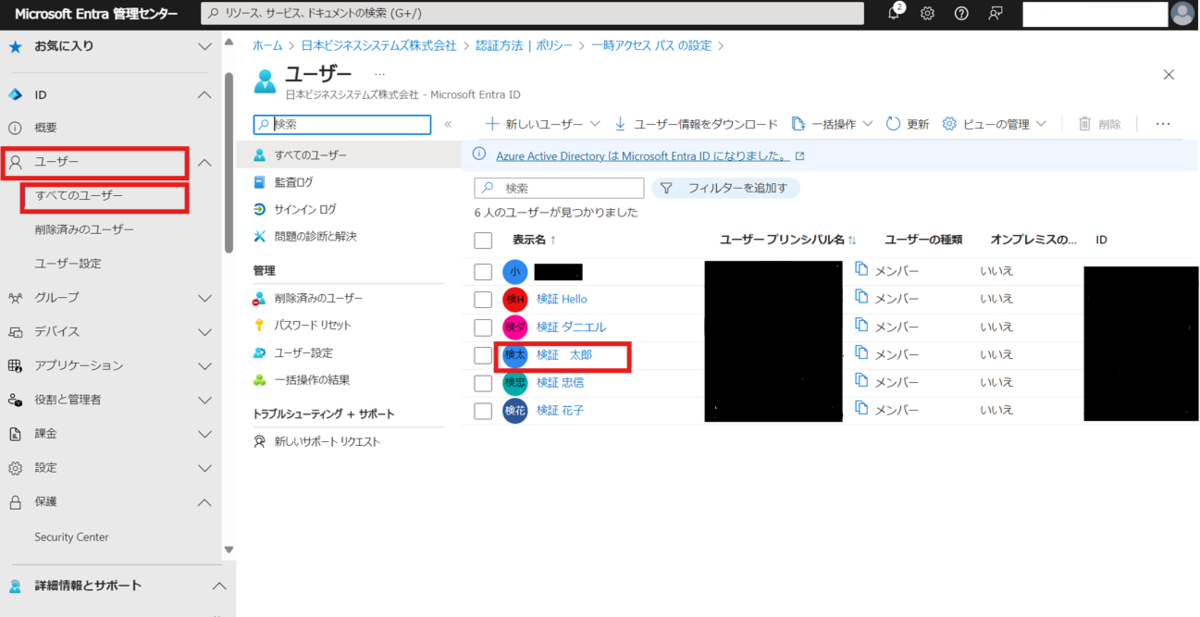Open 削除済みのユーザー in left sidebar

point(84,230)
